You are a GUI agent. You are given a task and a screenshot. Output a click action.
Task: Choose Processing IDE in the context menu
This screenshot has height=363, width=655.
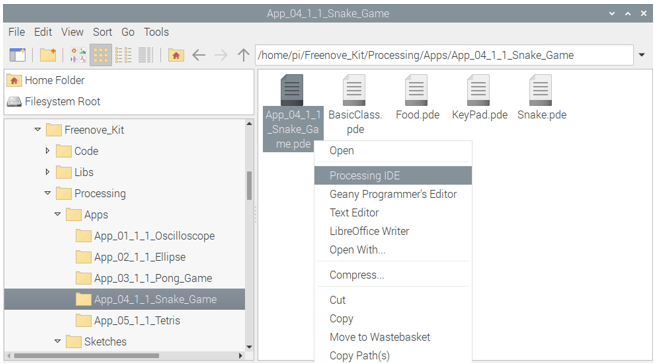click(393, 175)
